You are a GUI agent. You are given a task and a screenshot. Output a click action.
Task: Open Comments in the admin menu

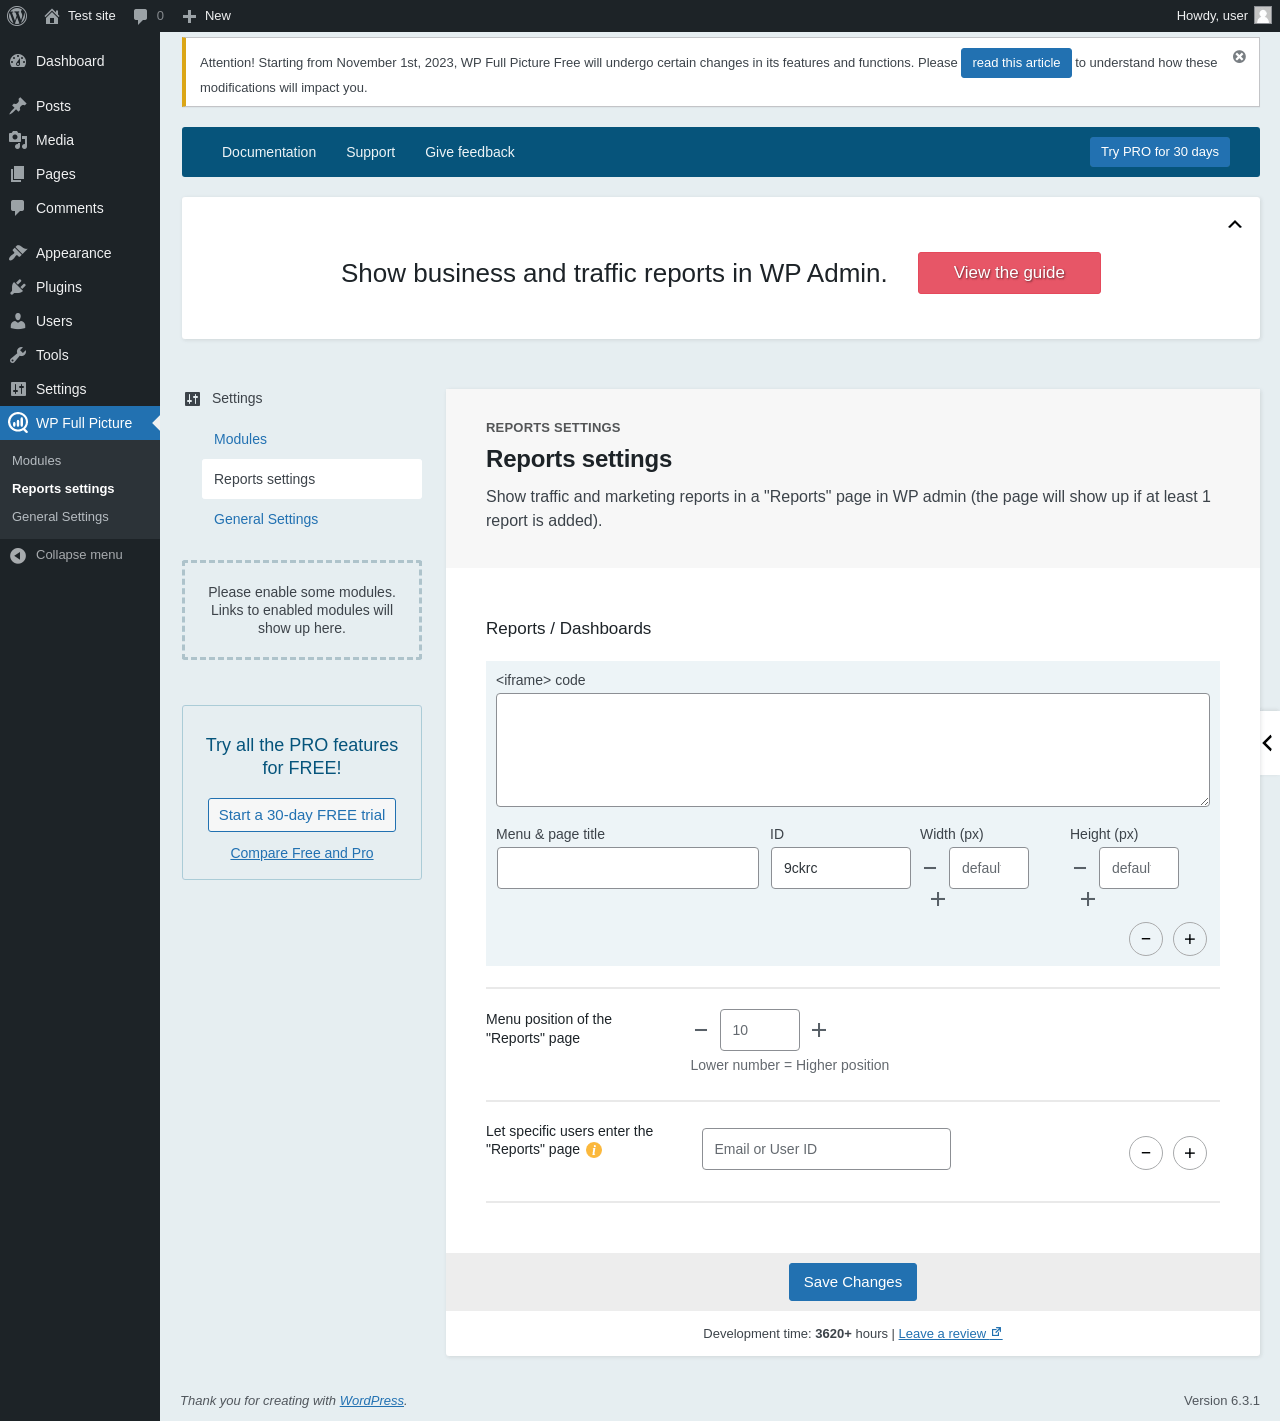pos(80,208)
